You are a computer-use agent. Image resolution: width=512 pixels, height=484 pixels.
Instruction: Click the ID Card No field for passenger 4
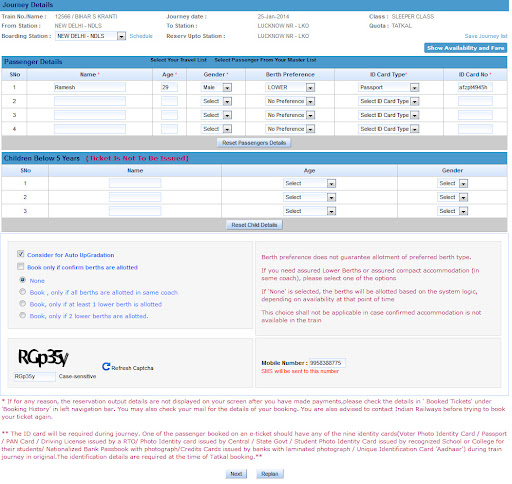click(x=475, y=129)
